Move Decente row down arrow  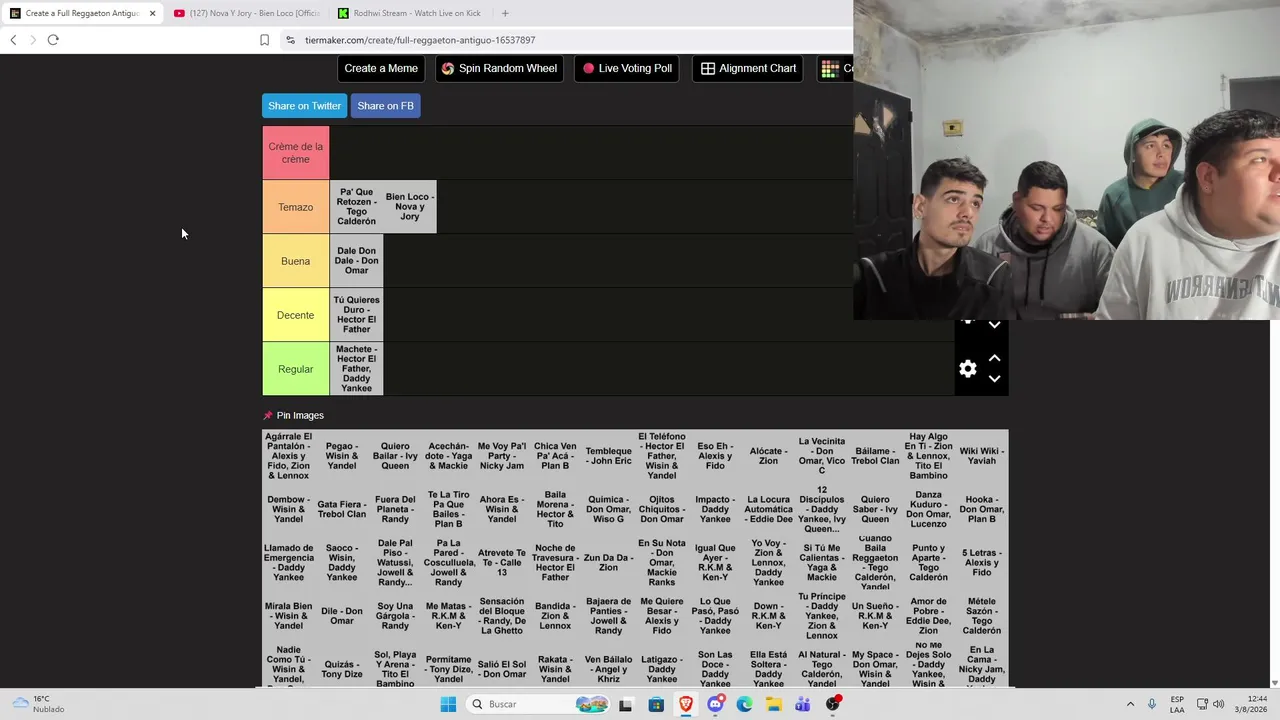point(994,325)
